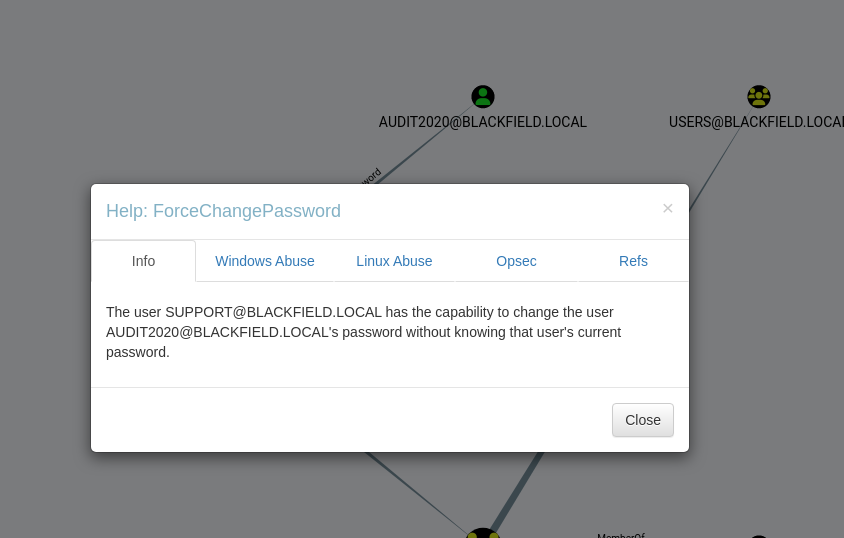
Task: Click the USERS@BLACKFIELD.LOCAL node label
Action: tap(756, 122)
